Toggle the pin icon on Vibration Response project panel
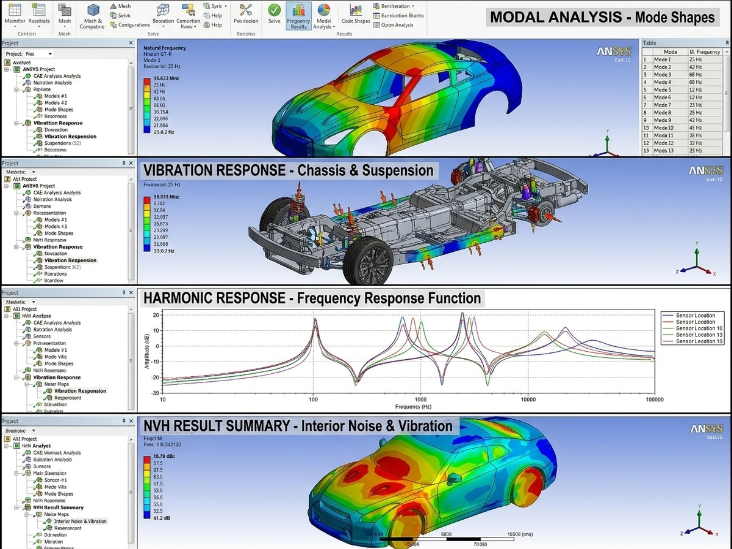The image size is (732, 549). pos(124,163)
